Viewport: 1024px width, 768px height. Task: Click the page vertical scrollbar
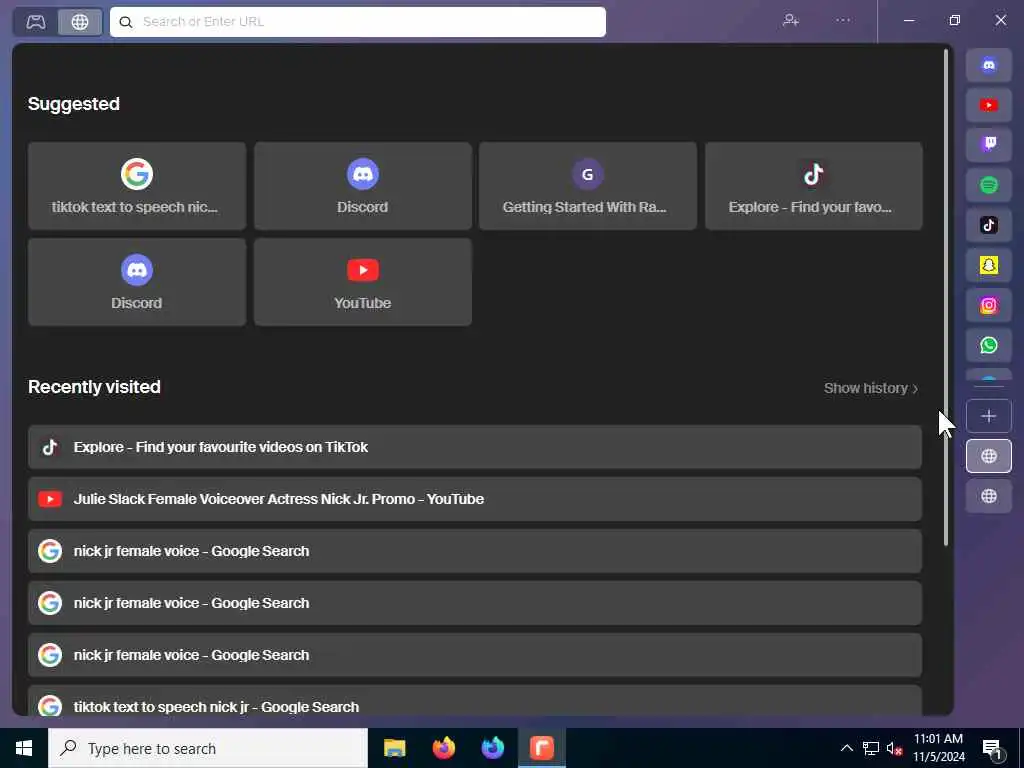pos(946,298)
